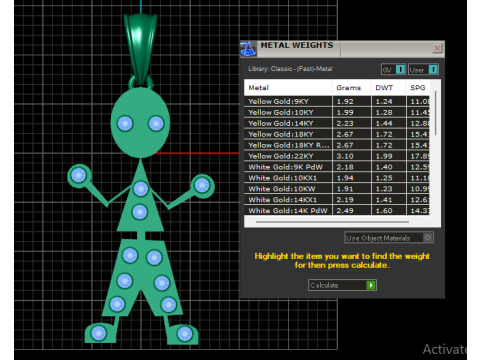480x360 pixels.
Task: Click the Metal Weights flask icon
Action: tap(248, 49)
